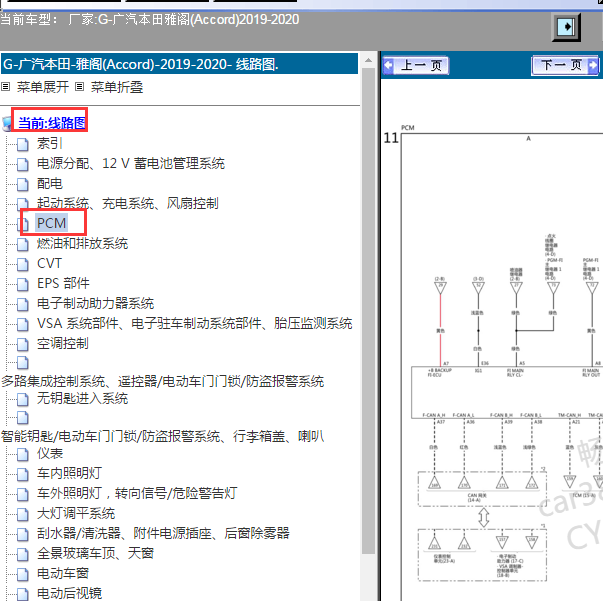Open 全景玻璃车顶、天窗 entry
This screenshot has height=601, width=603.
(x=95, y=553)
